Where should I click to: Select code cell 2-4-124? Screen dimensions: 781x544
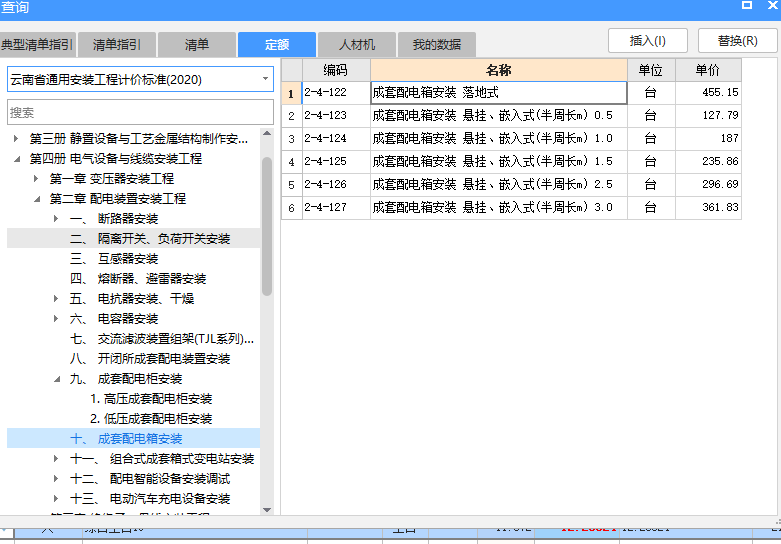336,138
